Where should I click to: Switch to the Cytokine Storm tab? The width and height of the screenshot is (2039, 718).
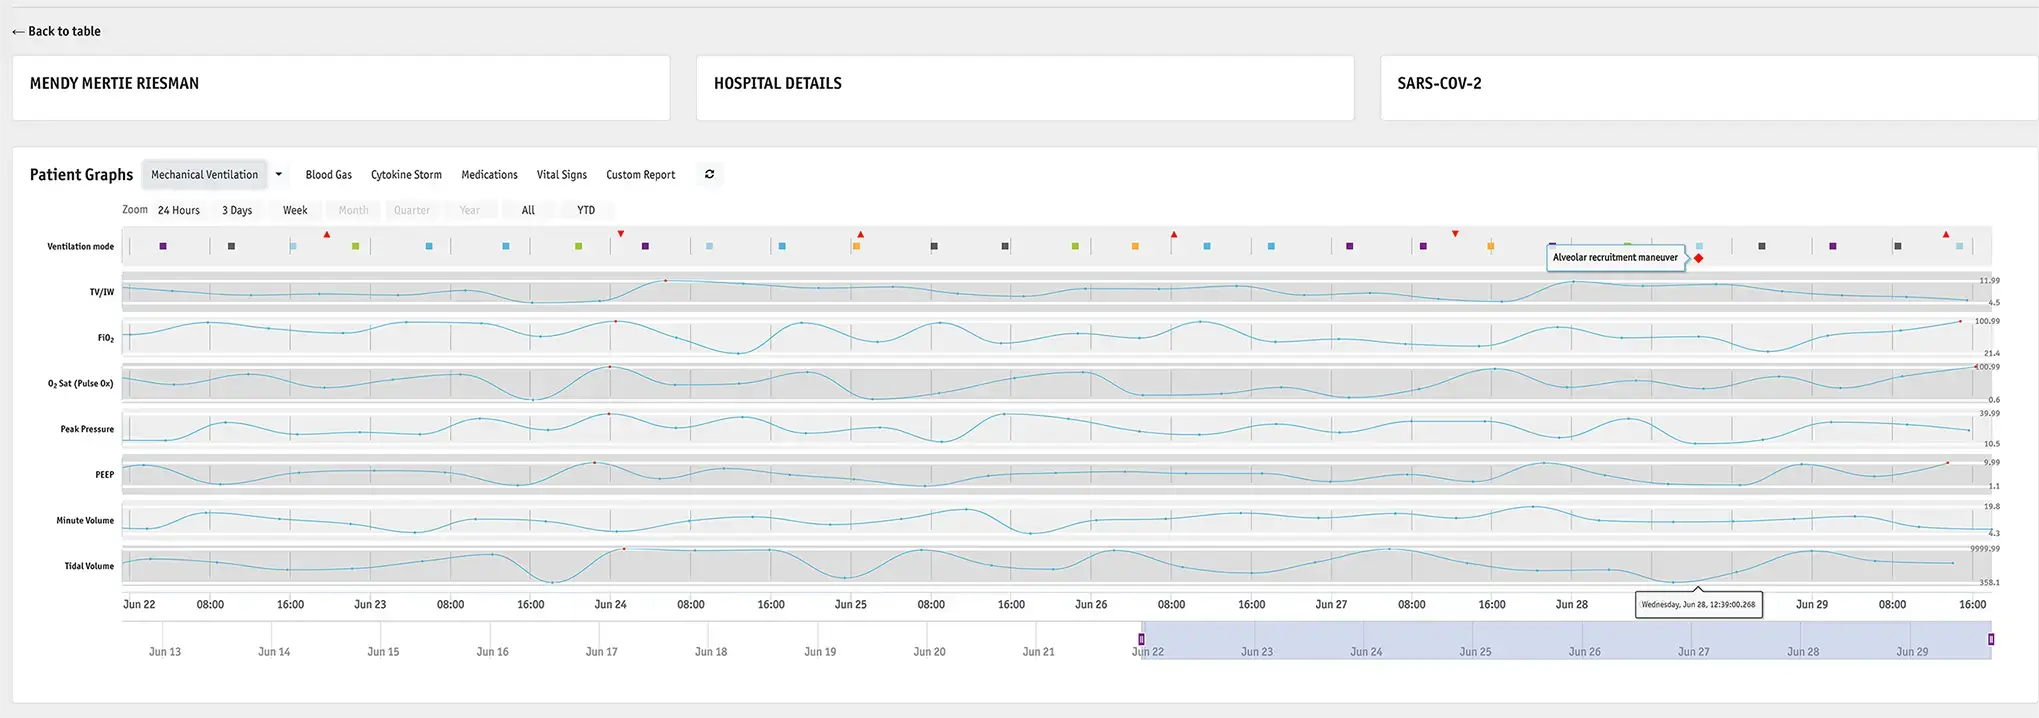[406, 175]
